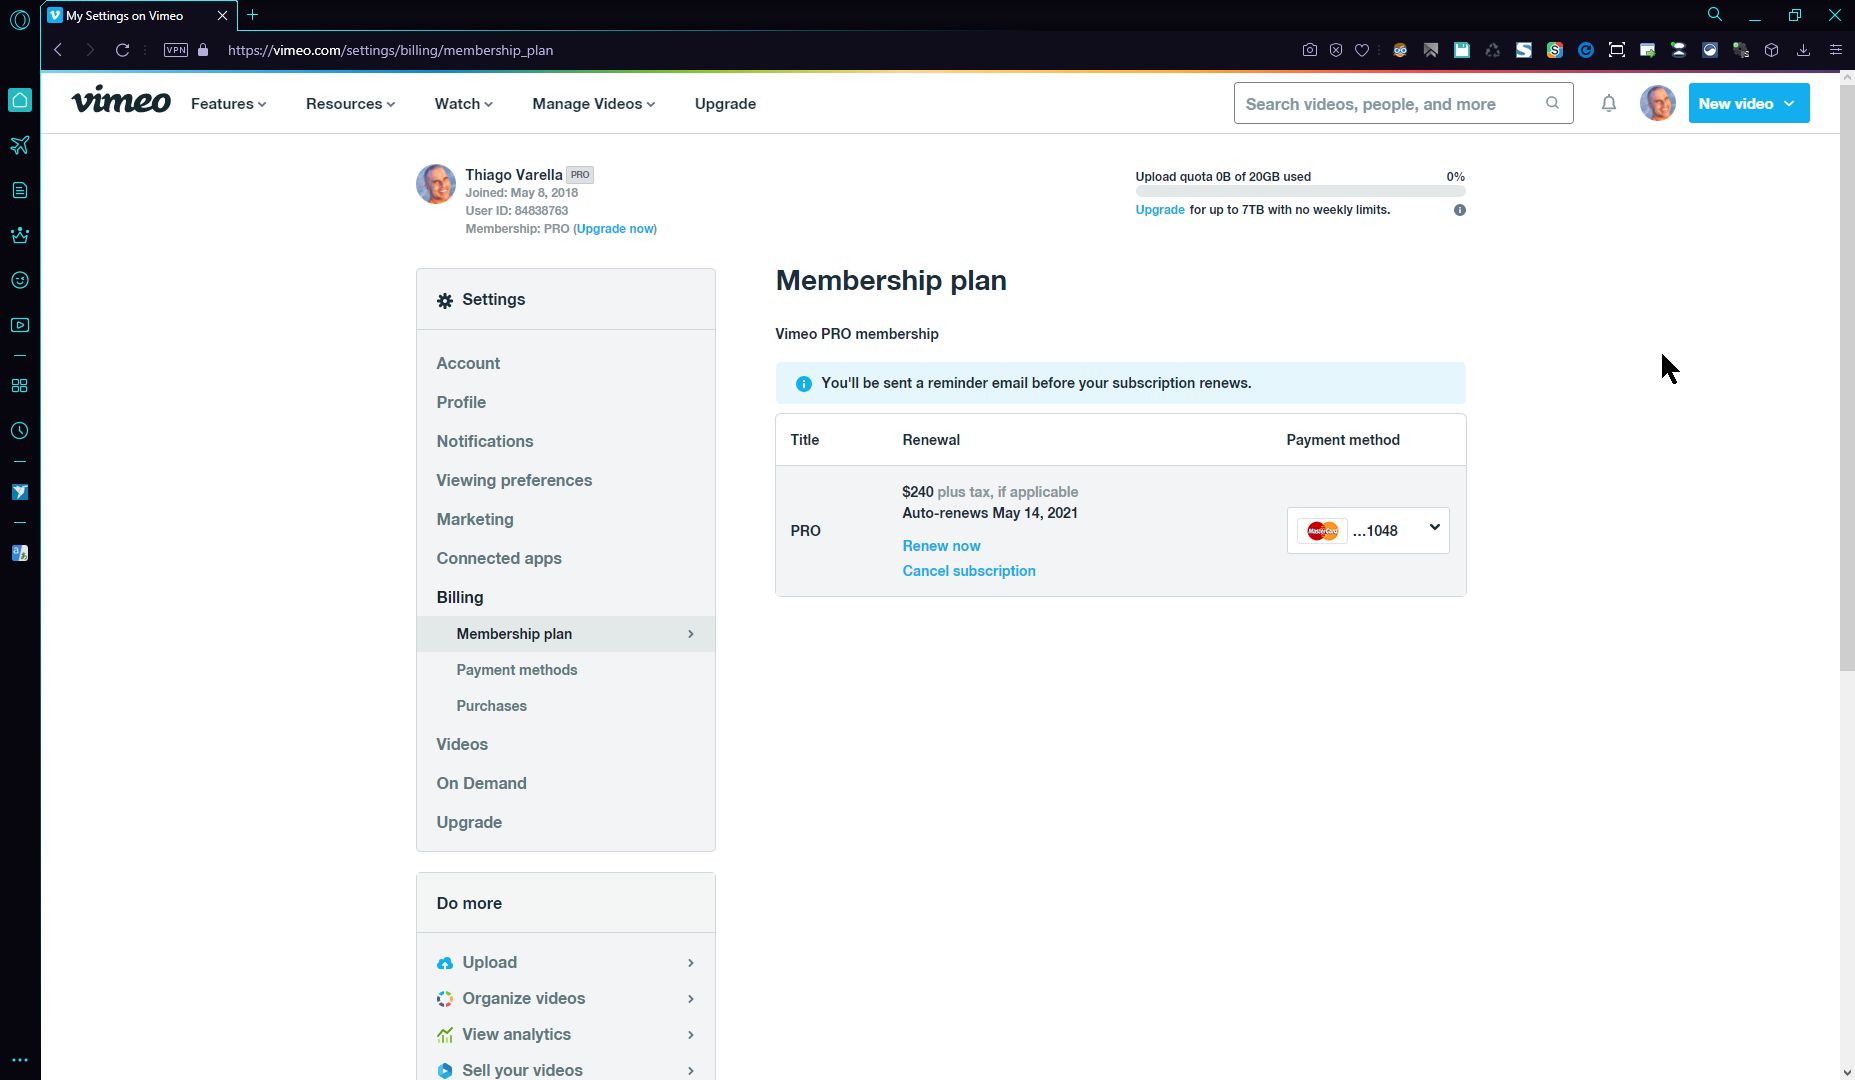Open the payment method card dropdown
The height and width of the screenshot is (1080, 1855).
[1368, 530]
